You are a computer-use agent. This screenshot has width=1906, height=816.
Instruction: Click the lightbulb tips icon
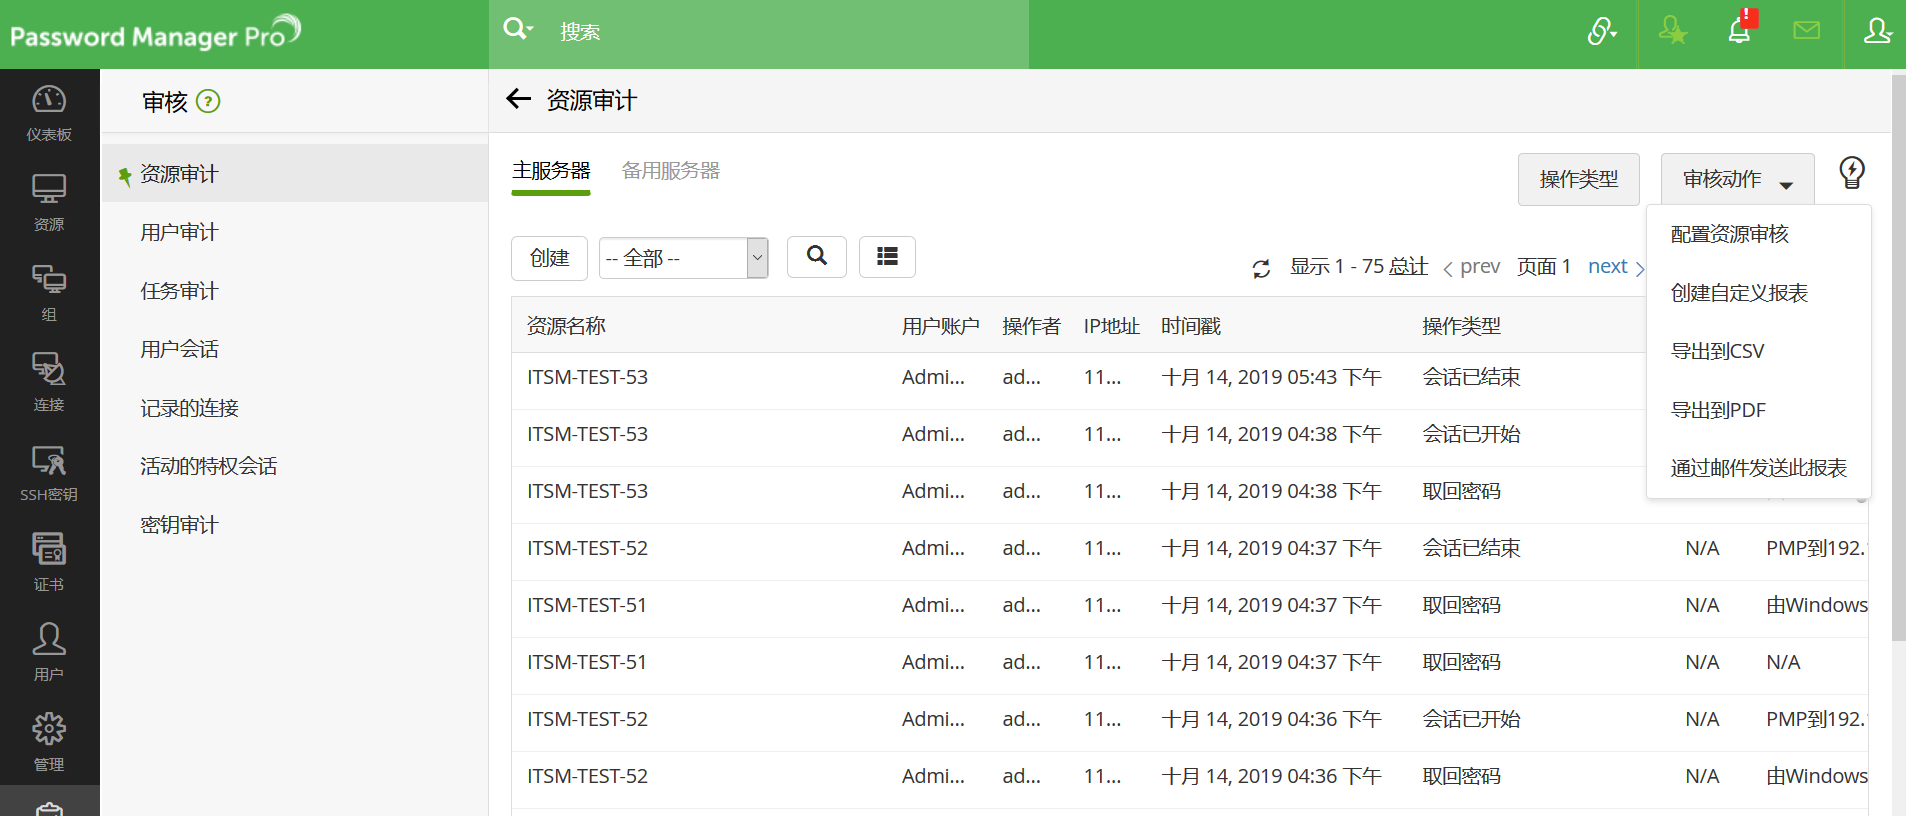click(1851, 173)
